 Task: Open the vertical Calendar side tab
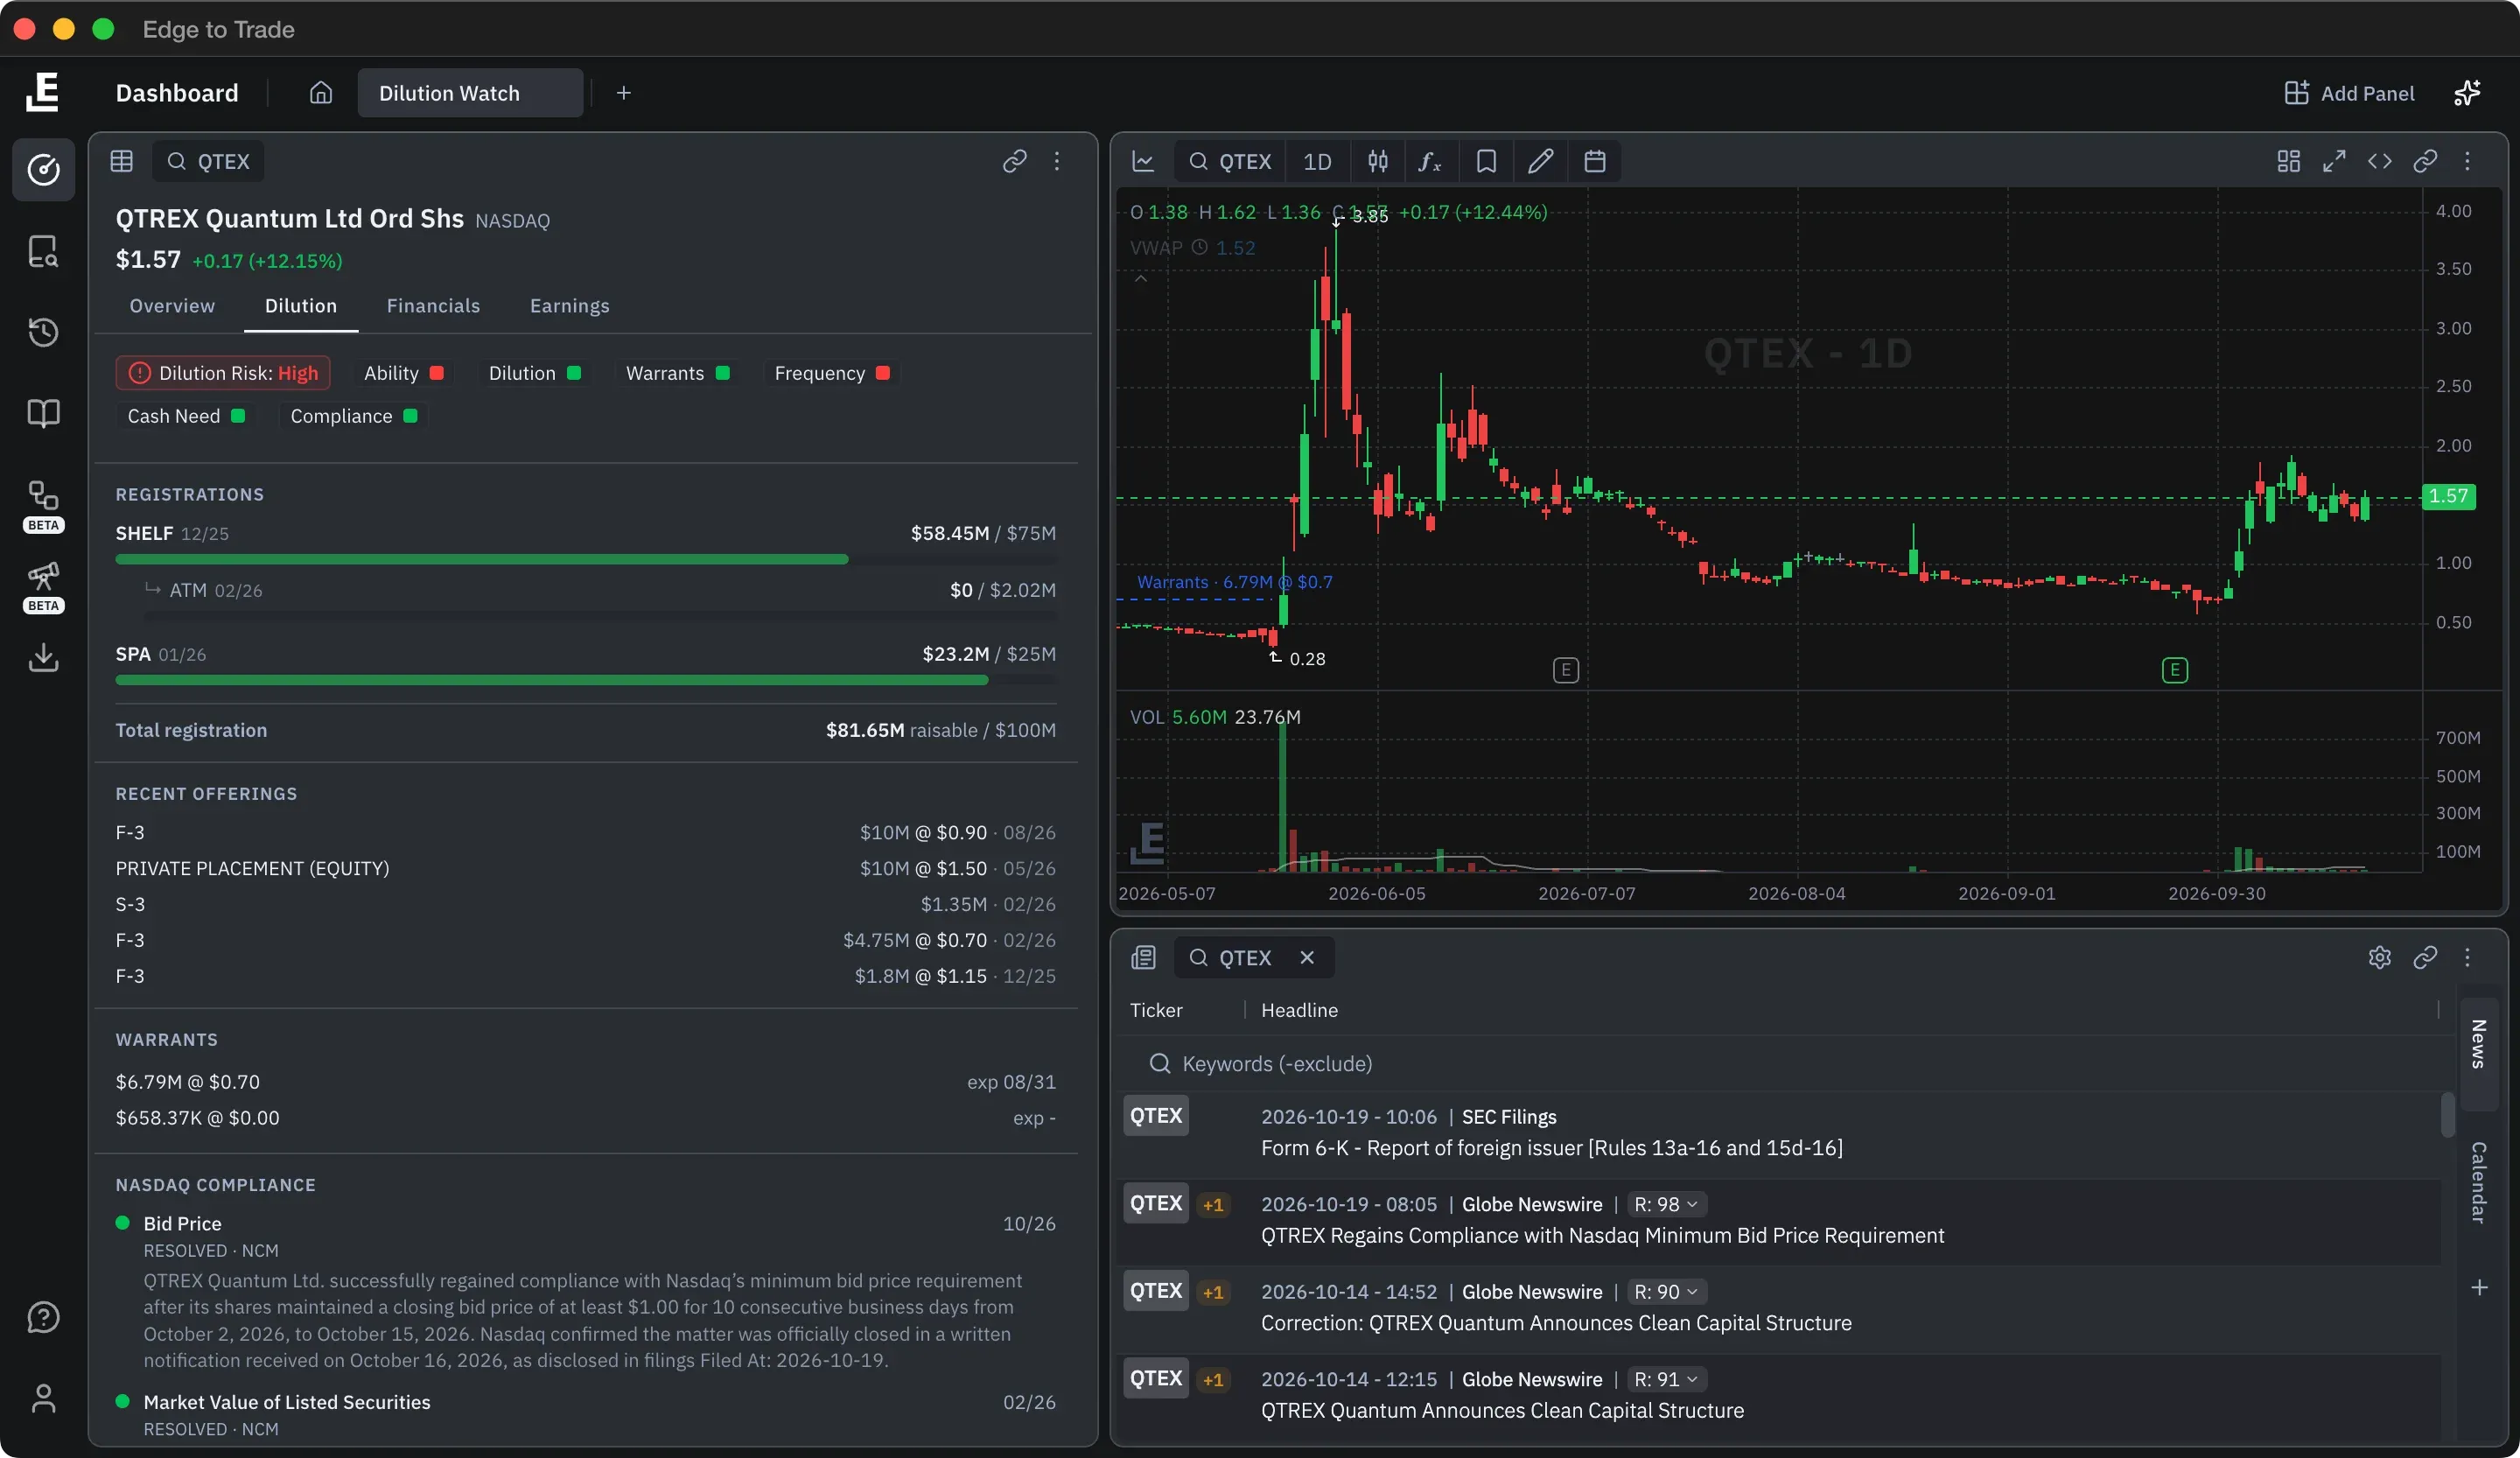pyautogui.click(x=2479, y=1183)
